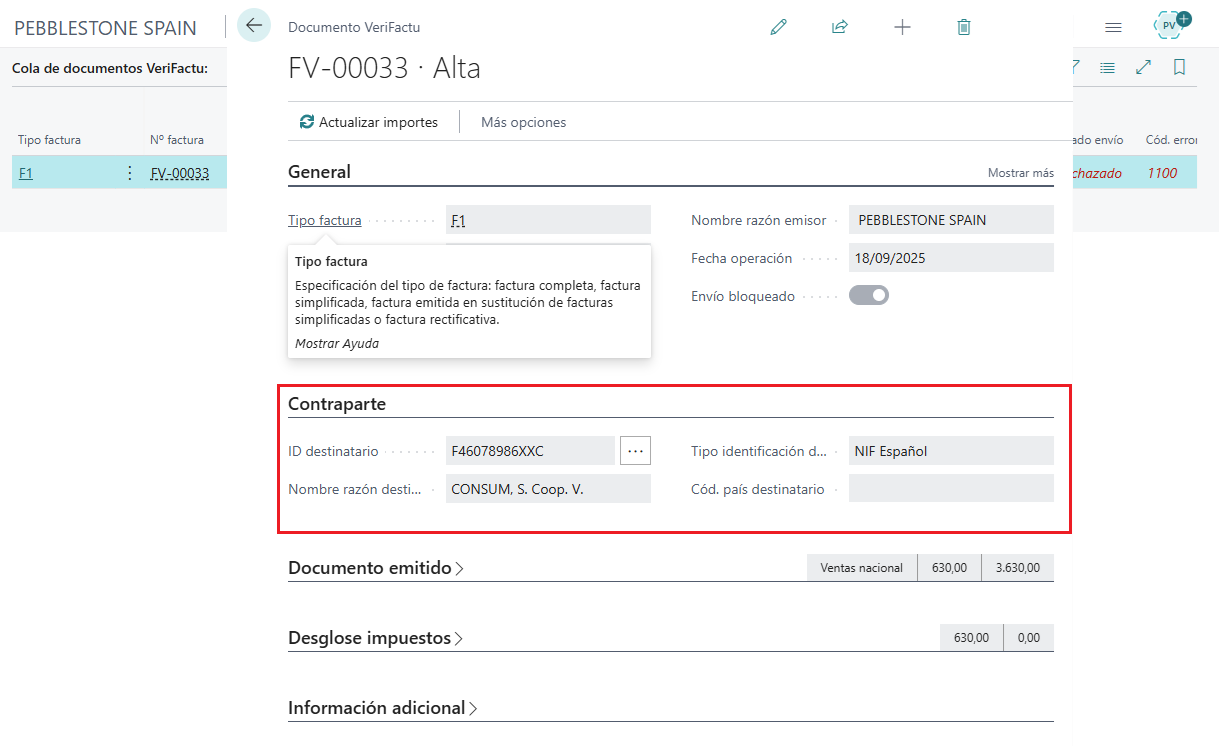Image resolution: width=1219 pixels, height=747 pixels.
Task: Open the share icon menu
Action: tap(840, 28)
